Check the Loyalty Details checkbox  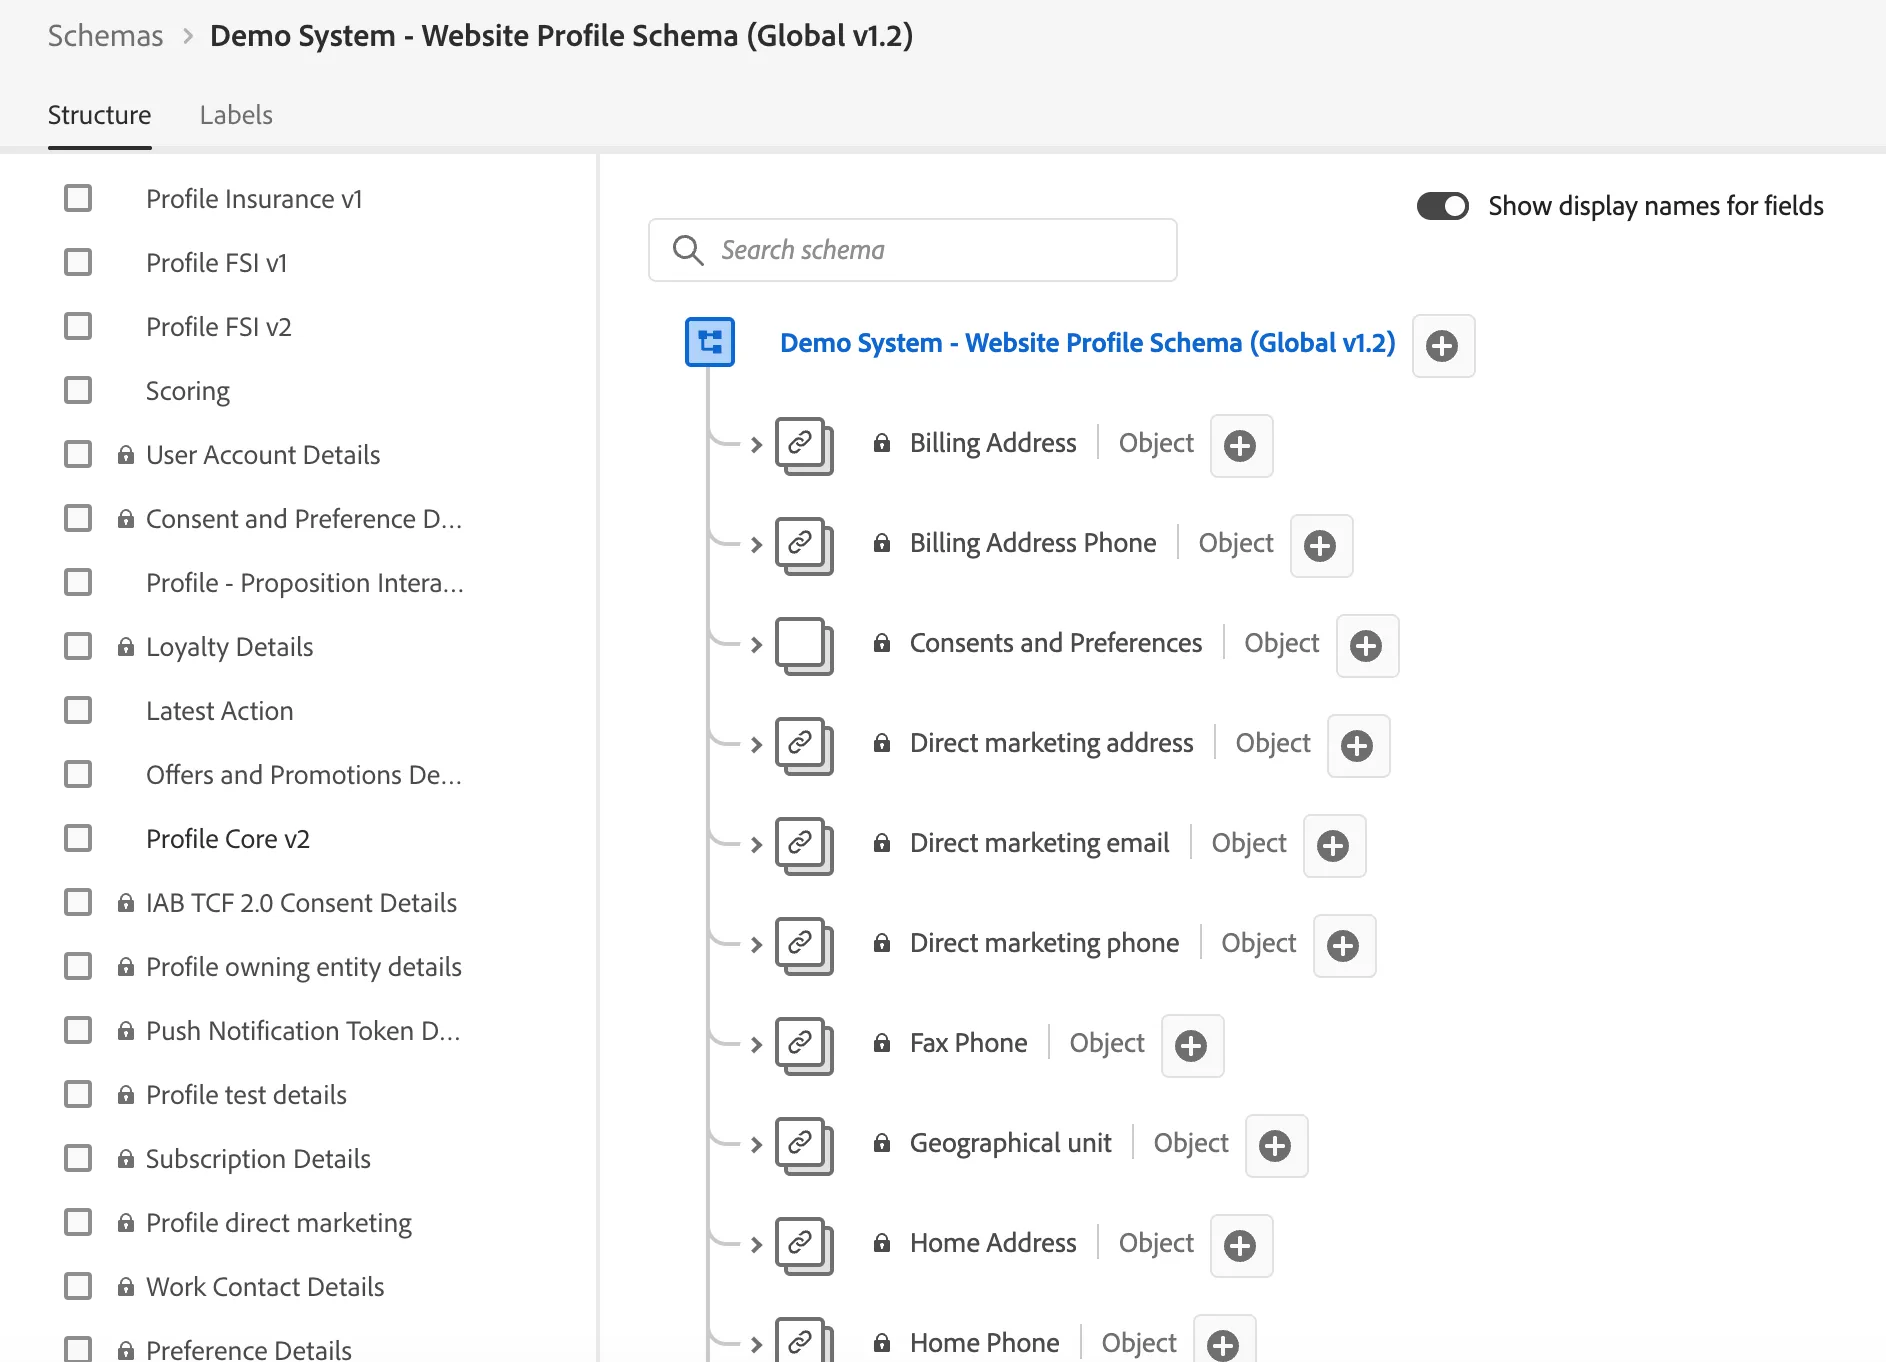[x=78, y=646]
